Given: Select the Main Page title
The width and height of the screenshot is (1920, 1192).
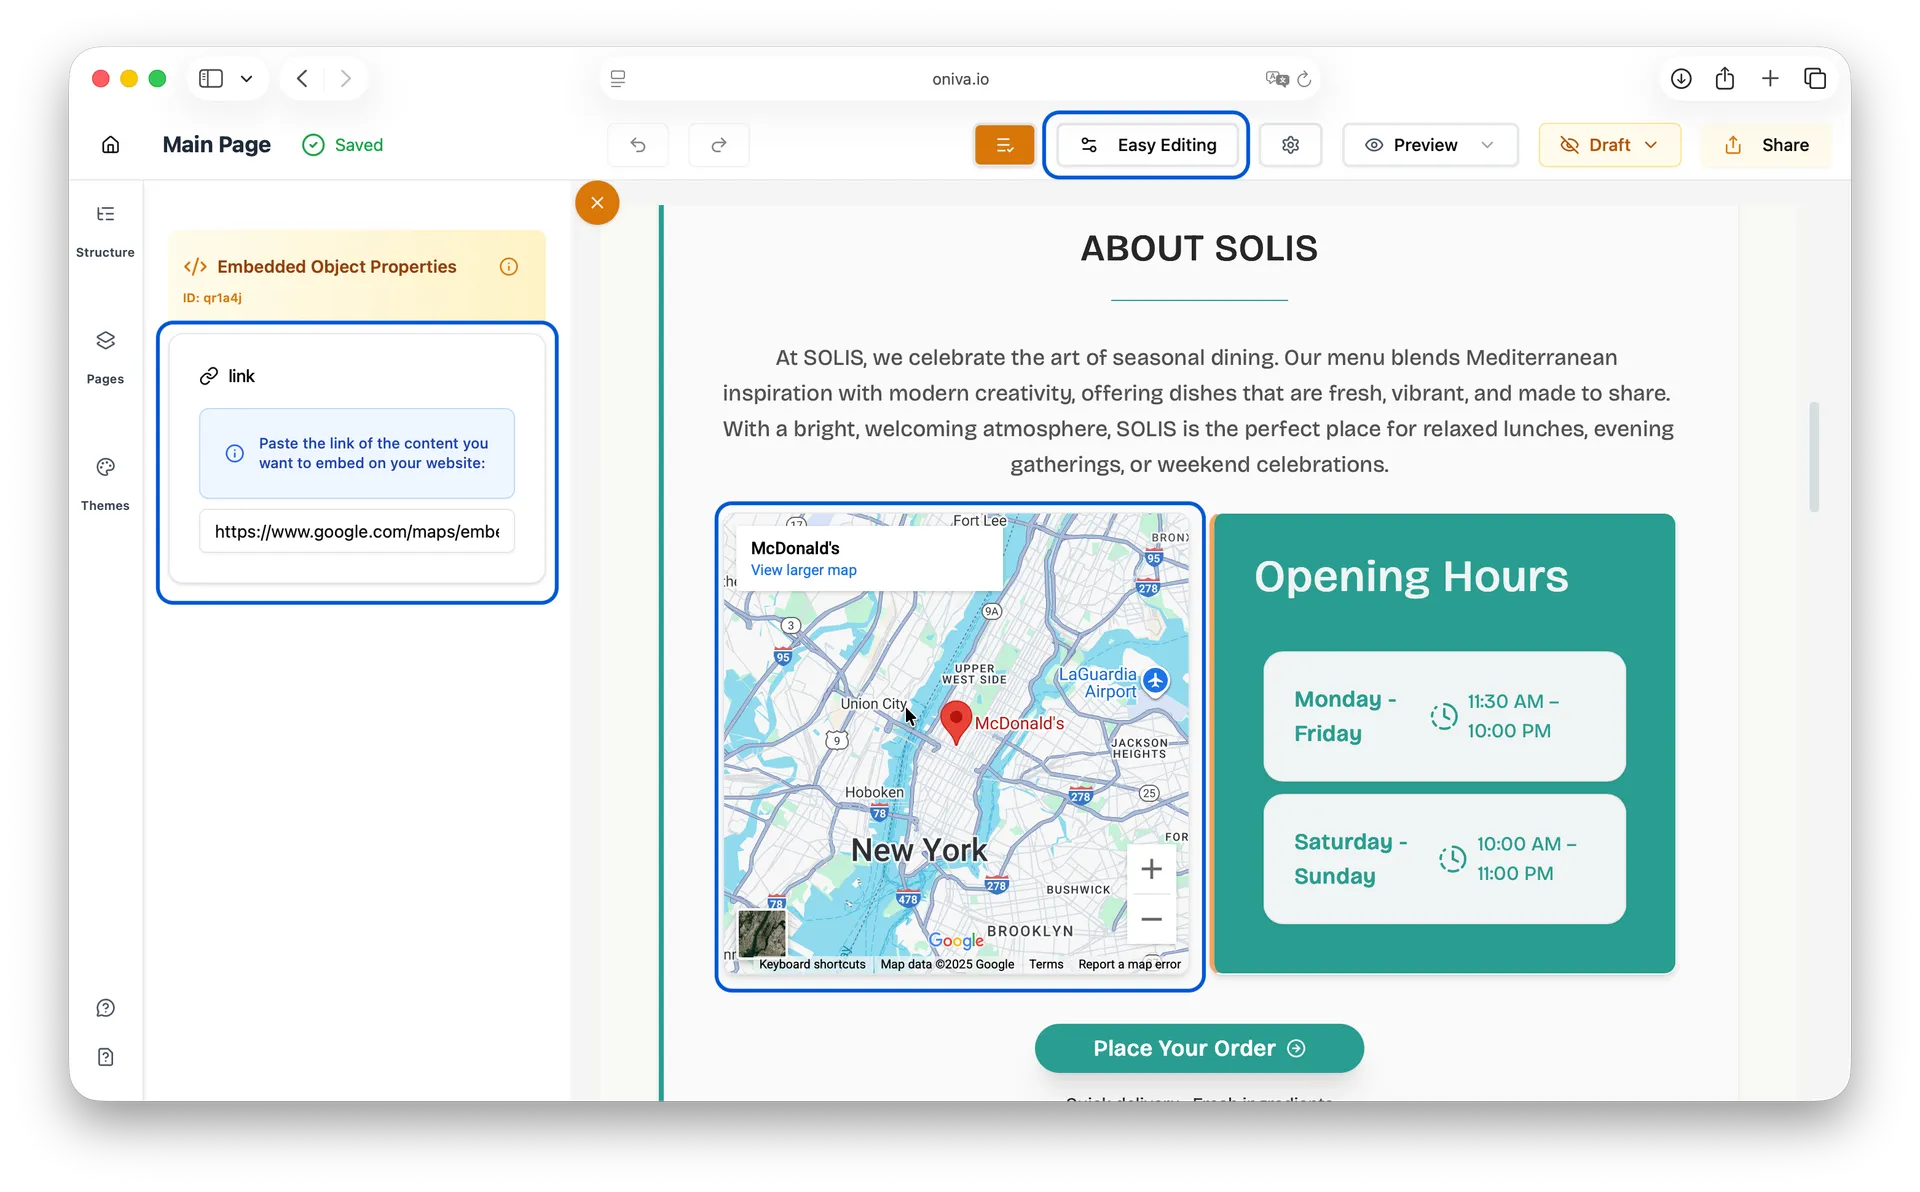Looking at the screenshot, I should pos(216,144).
